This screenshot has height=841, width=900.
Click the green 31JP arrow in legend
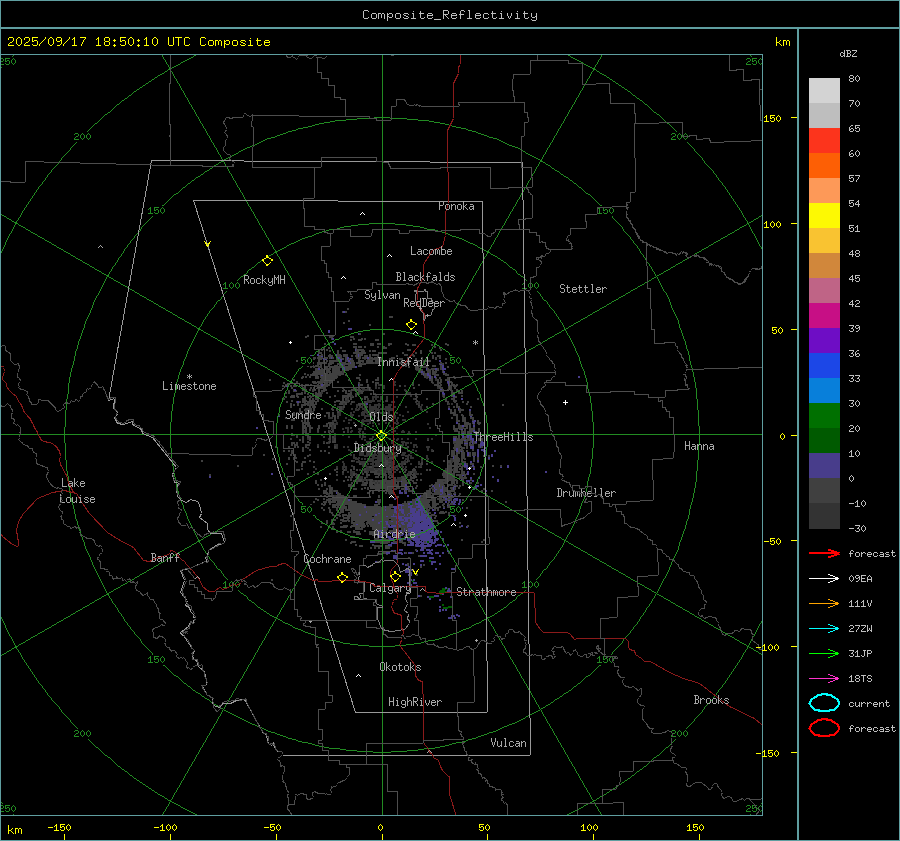824,653
